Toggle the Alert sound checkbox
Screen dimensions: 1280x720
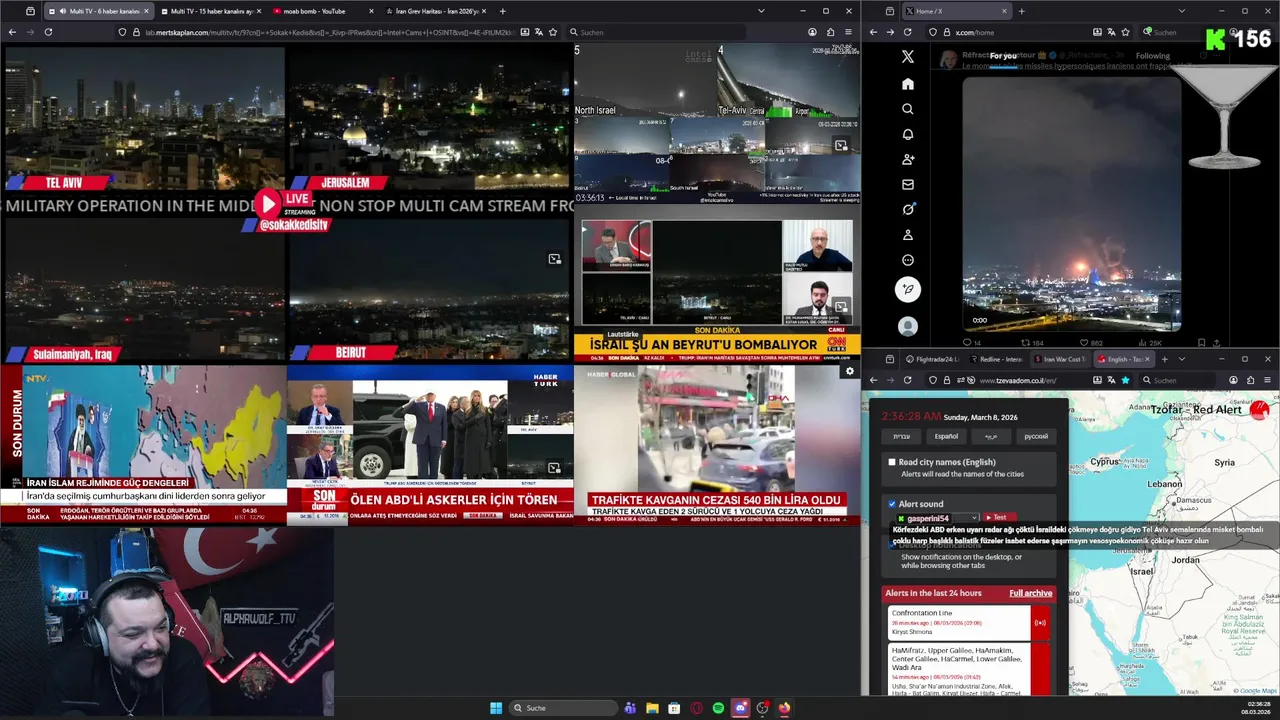click(x=892, y=504)
